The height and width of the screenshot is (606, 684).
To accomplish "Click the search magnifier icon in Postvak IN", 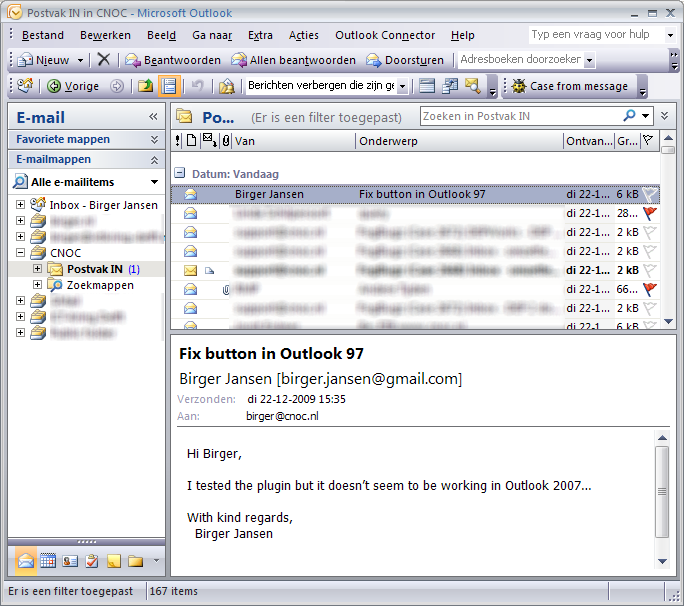I will tap(629, 116).
